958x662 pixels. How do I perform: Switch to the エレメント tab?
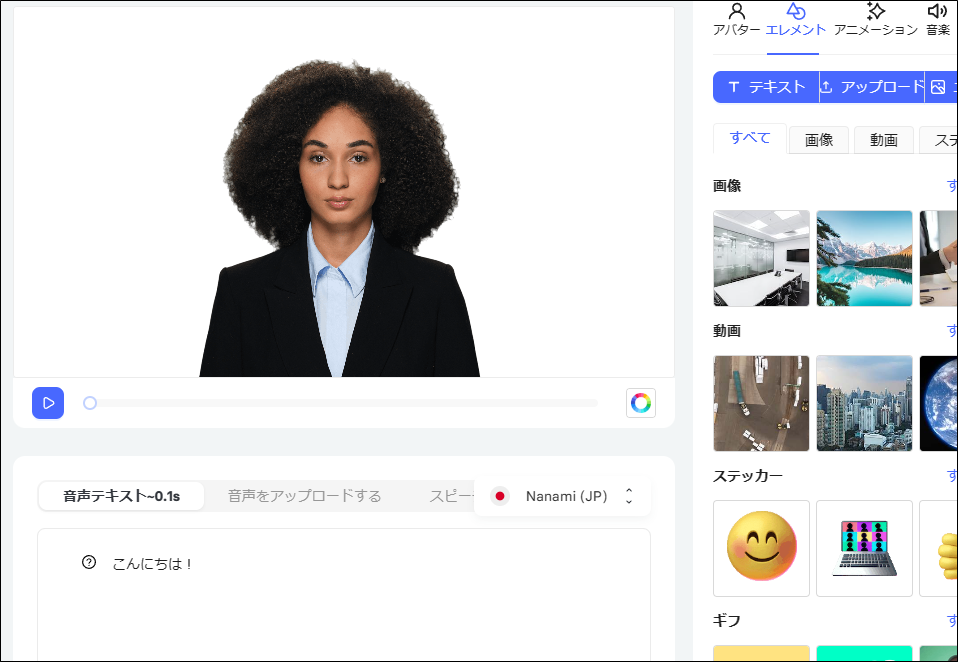click(x=795, y=20)
